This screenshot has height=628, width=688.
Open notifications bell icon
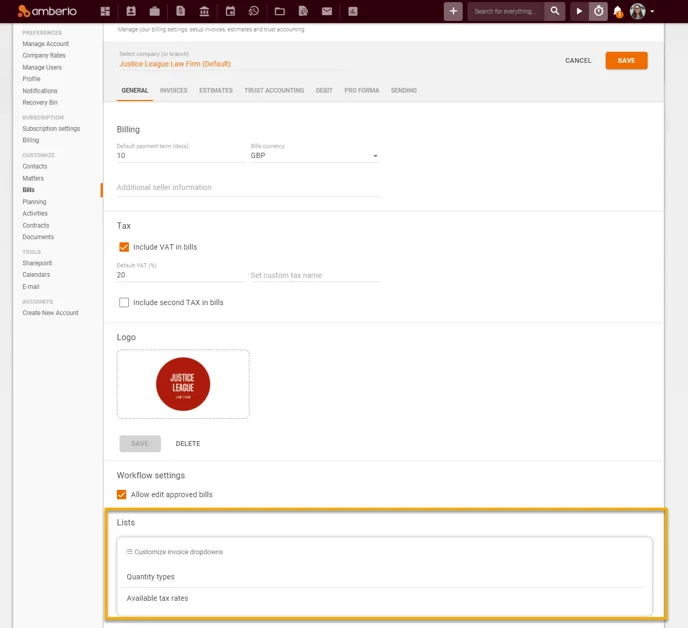(618, 11)
